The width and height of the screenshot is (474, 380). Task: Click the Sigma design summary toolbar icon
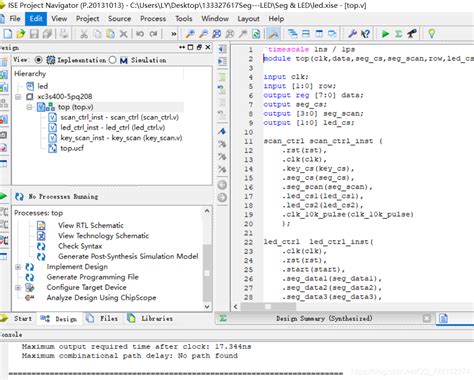click(x=398, y=34)
